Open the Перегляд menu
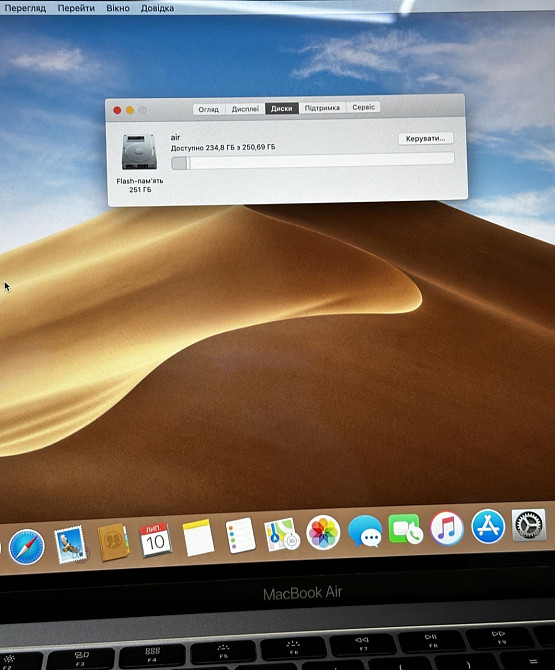The height and width of the screenshot is (670, 555). pos(25,8)
